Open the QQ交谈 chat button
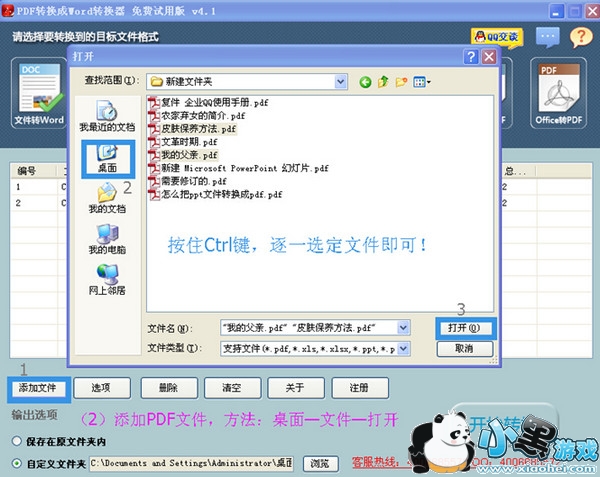Screen dimensions: 600x477 coord(497,37)
